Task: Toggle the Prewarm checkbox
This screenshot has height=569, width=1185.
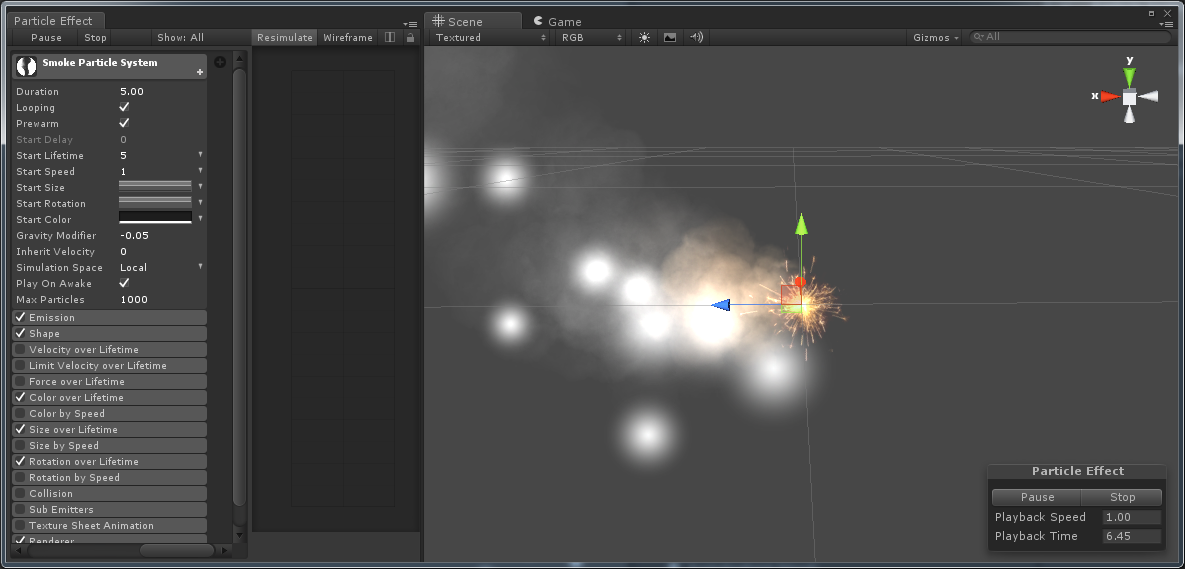Action: [125, 123]
